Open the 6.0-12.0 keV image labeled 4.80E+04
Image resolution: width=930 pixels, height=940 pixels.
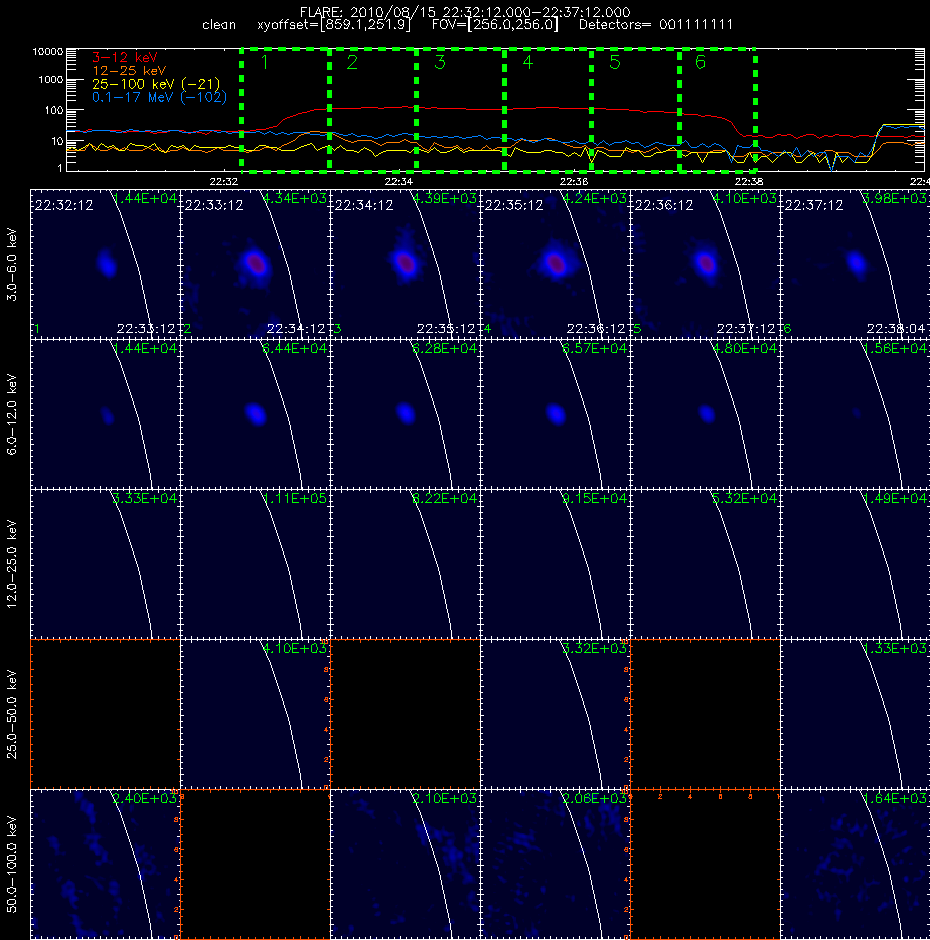(x=705, y=414)
